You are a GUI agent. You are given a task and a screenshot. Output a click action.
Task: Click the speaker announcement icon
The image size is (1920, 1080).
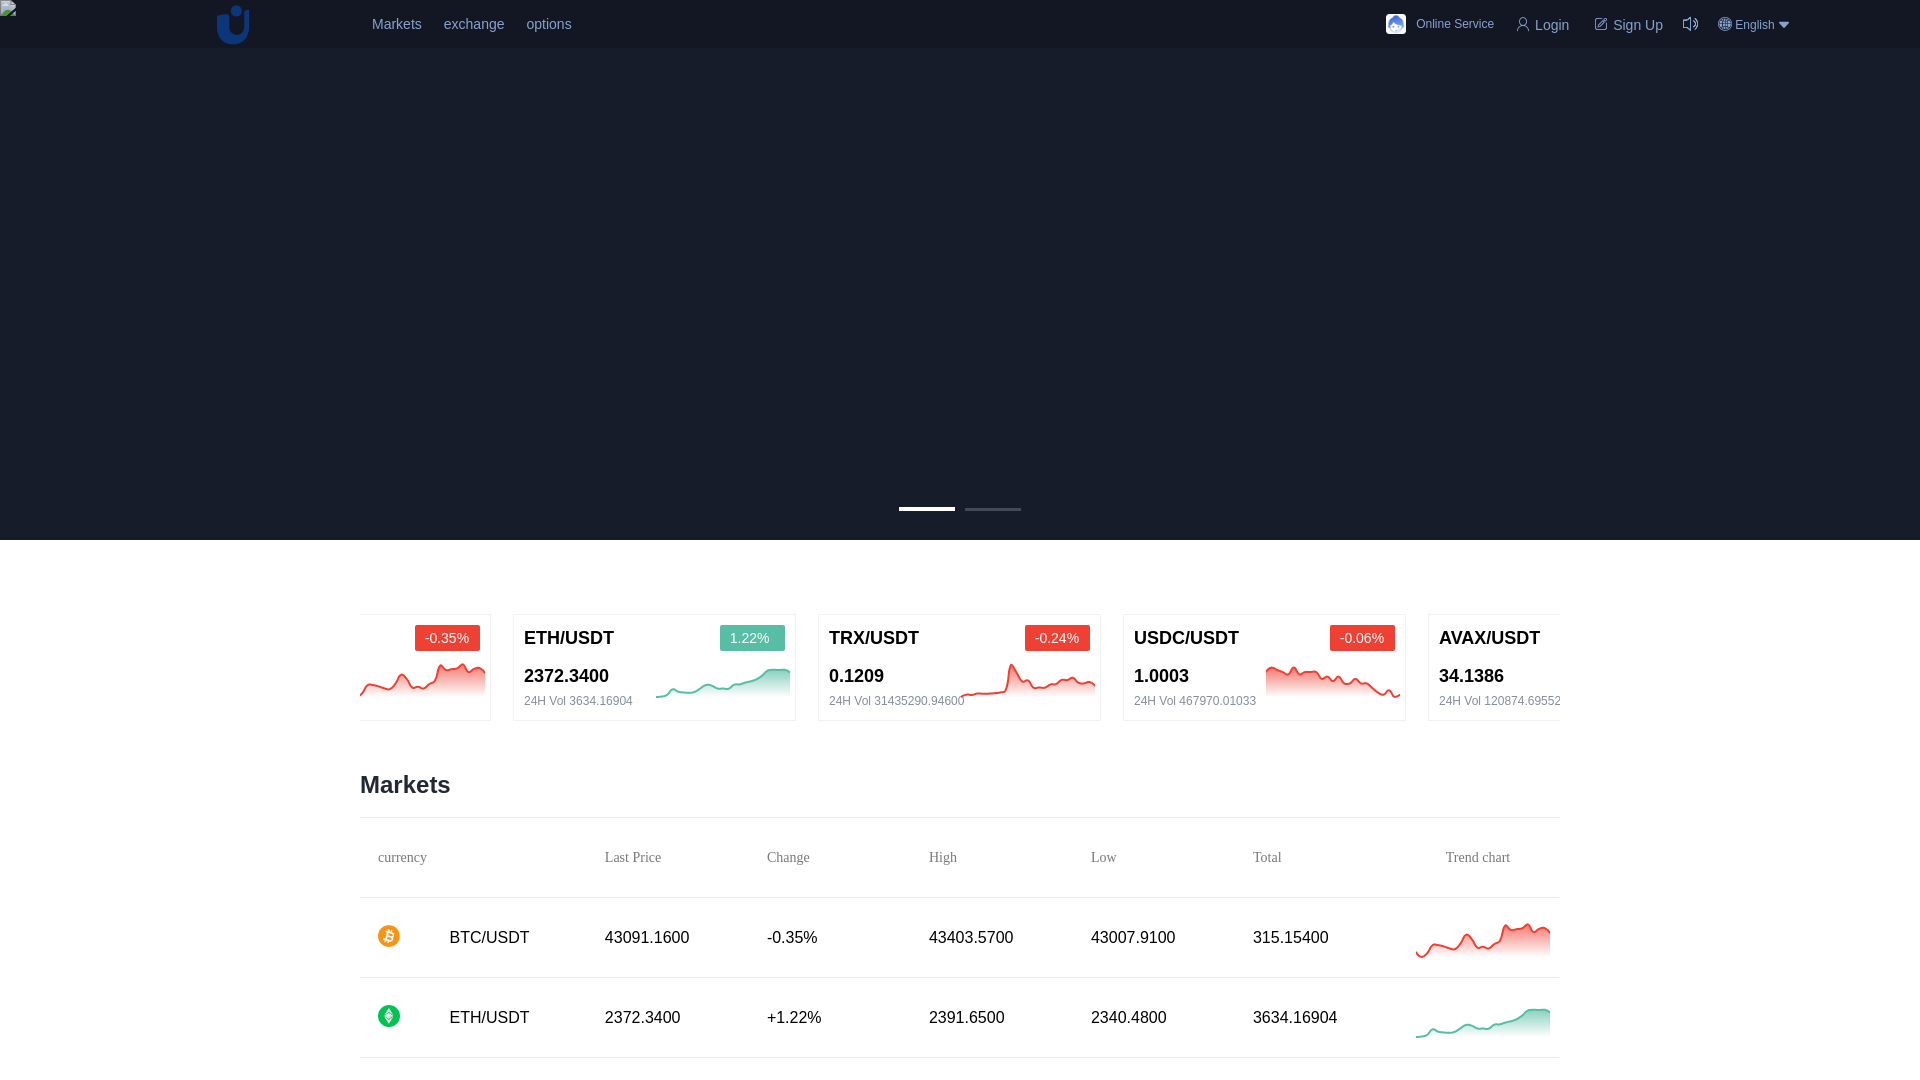(x=1690, y=24)
